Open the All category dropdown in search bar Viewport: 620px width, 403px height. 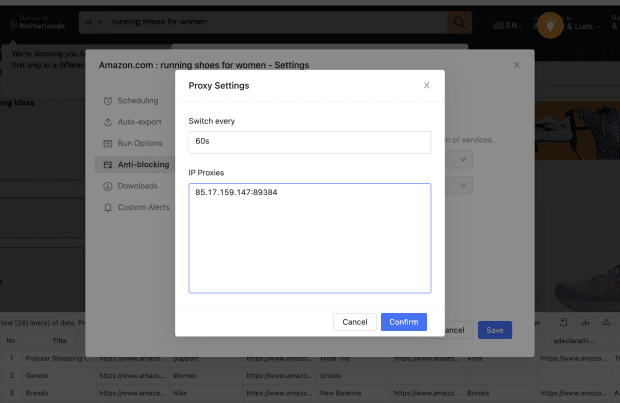coord(93,23)
